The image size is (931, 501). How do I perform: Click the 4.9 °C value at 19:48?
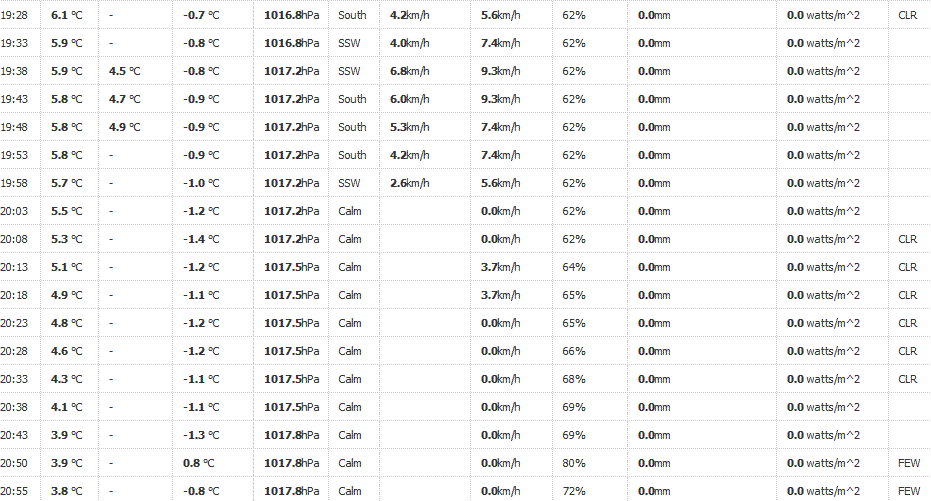(x=125, y=127)
